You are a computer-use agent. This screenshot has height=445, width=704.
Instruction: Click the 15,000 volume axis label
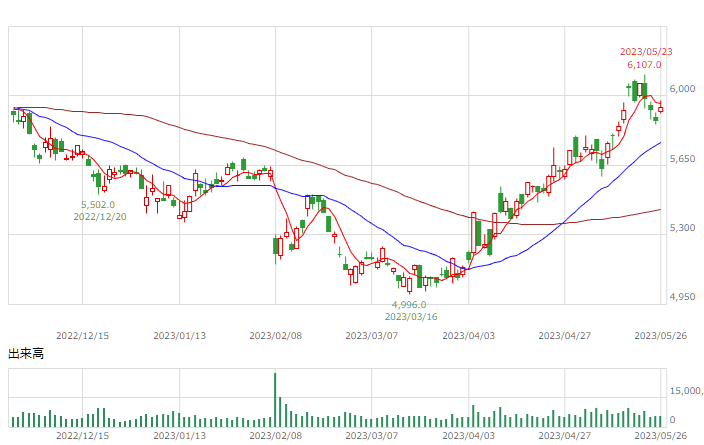686,391
